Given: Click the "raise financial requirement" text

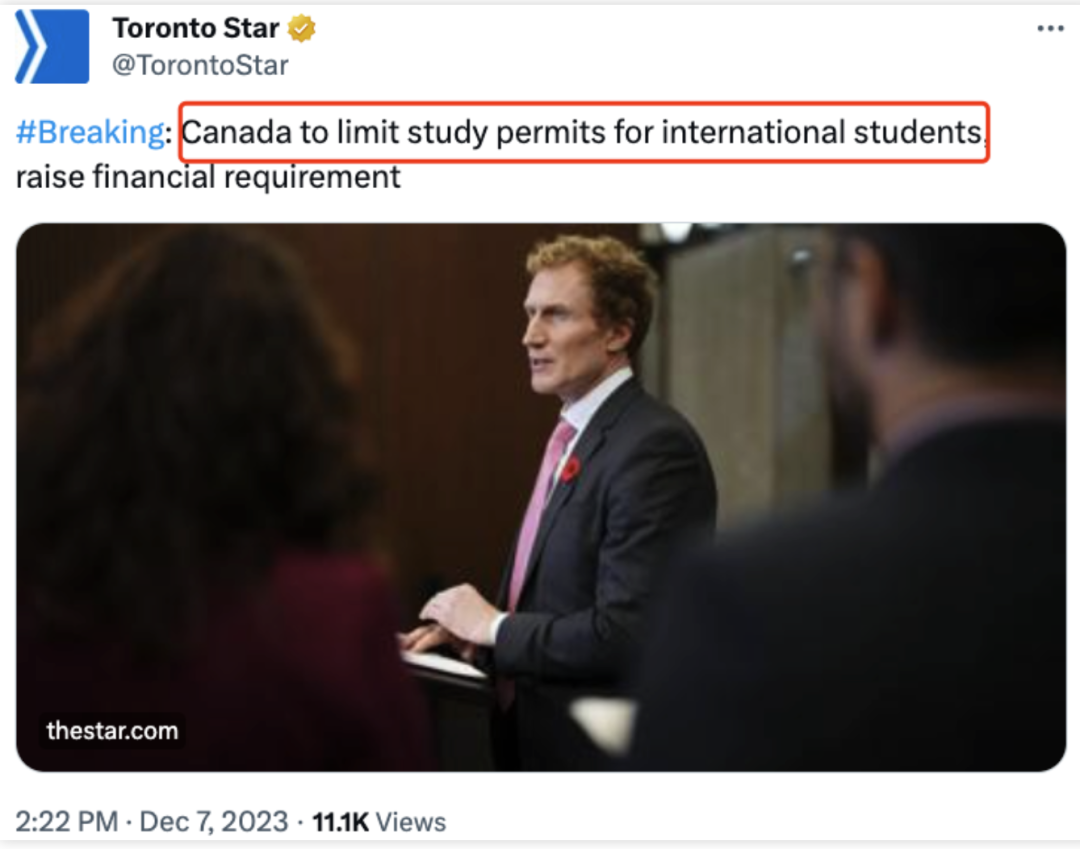Looking at the screenshot, I should (208, 177).
